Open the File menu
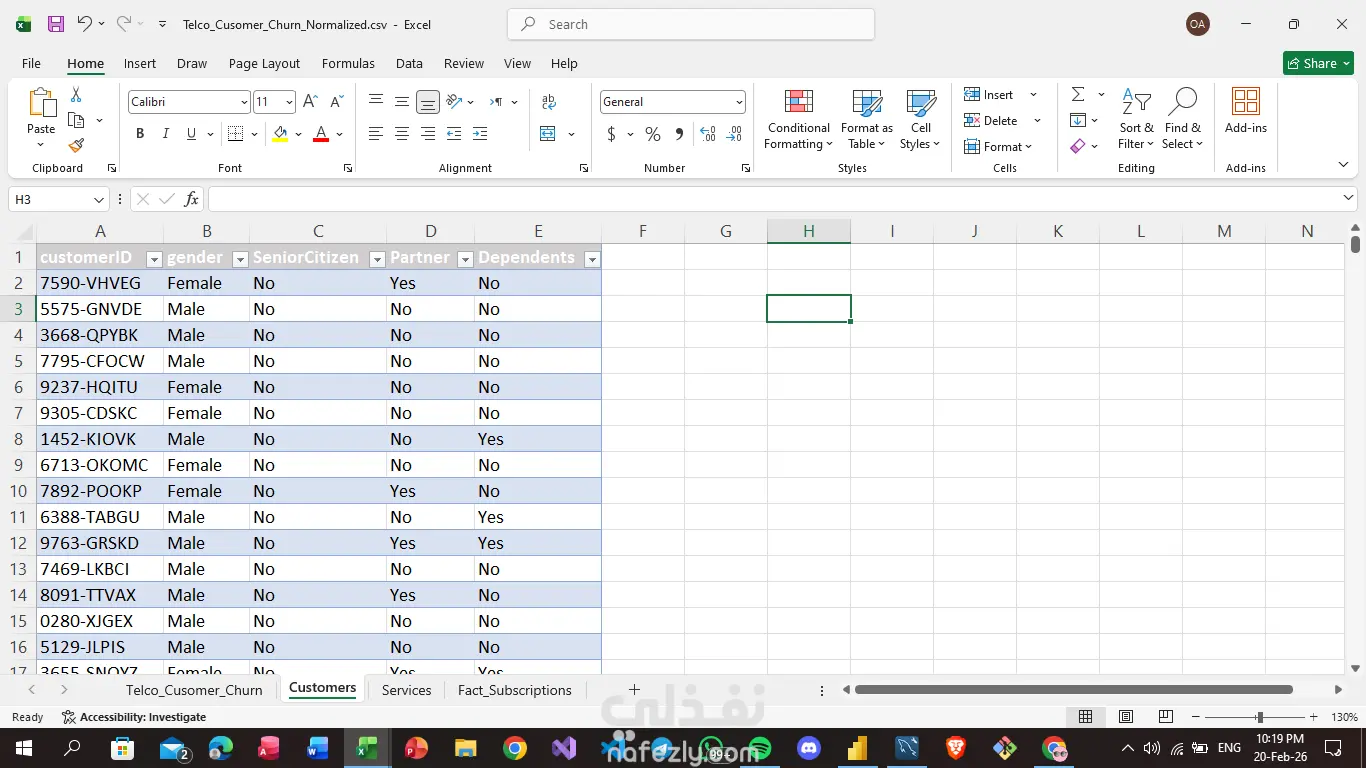The width and height of the screenshot is (1366, 768). coord(32,63)
